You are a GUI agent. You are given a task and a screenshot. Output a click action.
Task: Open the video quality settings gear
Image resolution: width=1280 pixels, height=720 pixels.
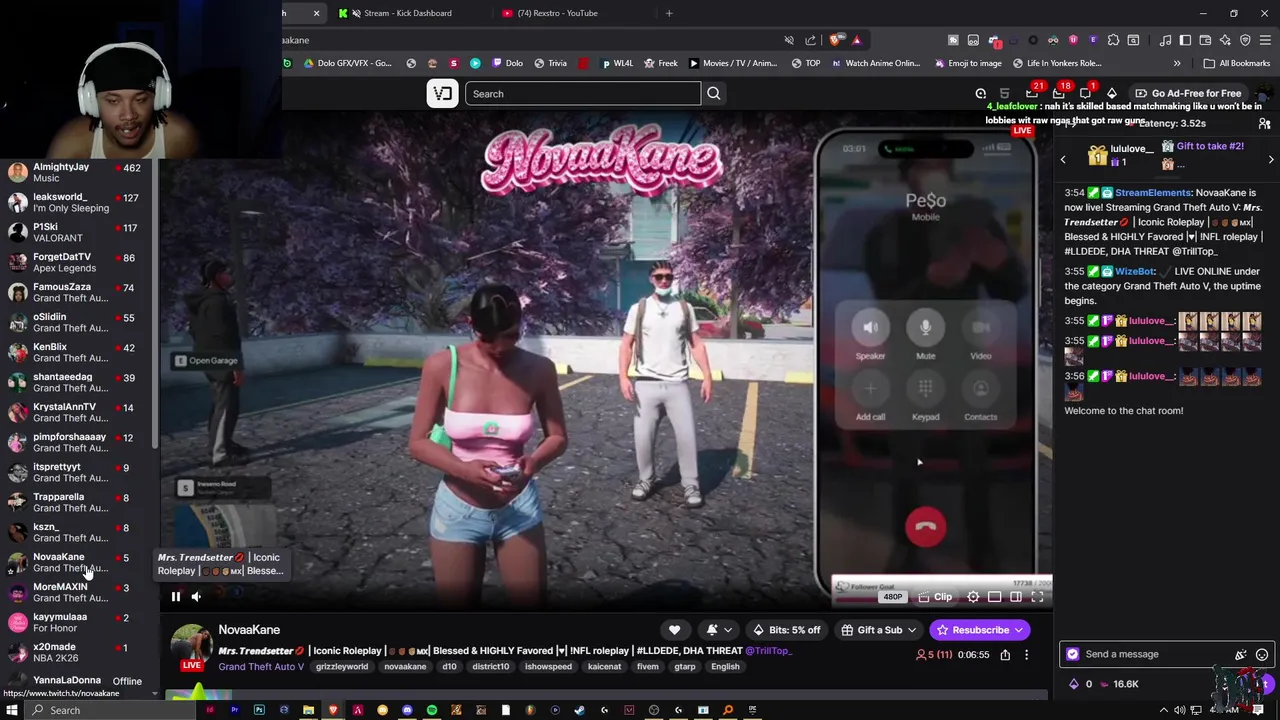coord(973,597)
